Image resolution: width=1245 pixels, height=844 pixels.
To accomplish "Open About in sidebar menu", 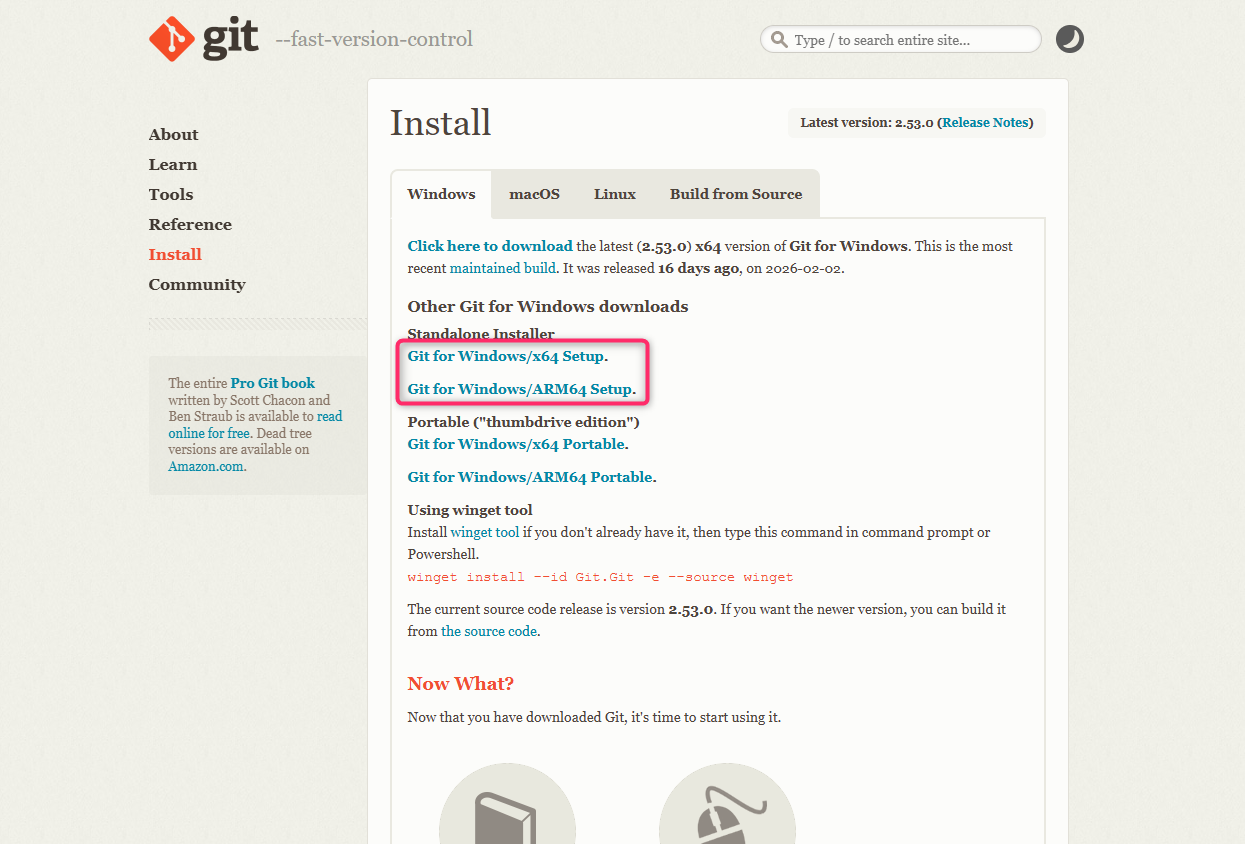I will tap(173, 135).
